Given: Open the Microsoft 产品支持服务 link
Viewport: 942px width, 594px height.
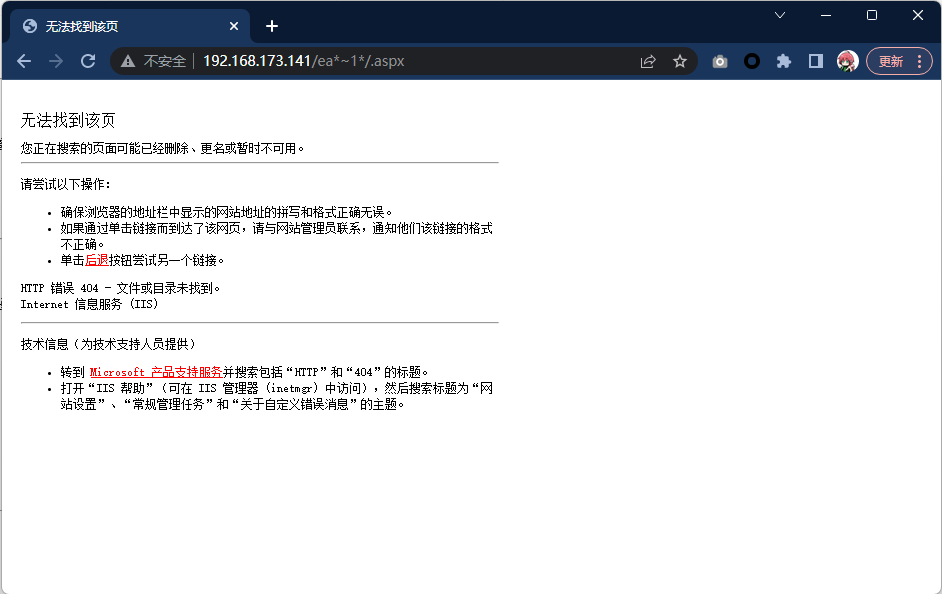Looking at the screenshot, I should tap(156, 372).
